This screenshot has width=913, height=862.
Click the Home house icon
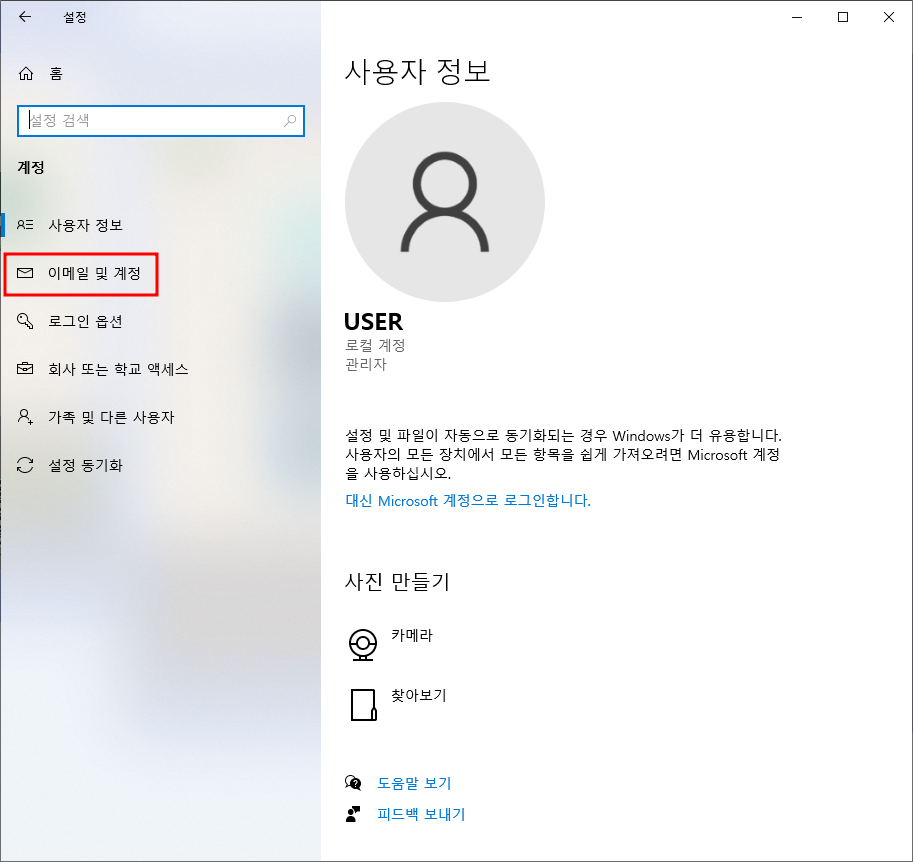coord(26,73)
